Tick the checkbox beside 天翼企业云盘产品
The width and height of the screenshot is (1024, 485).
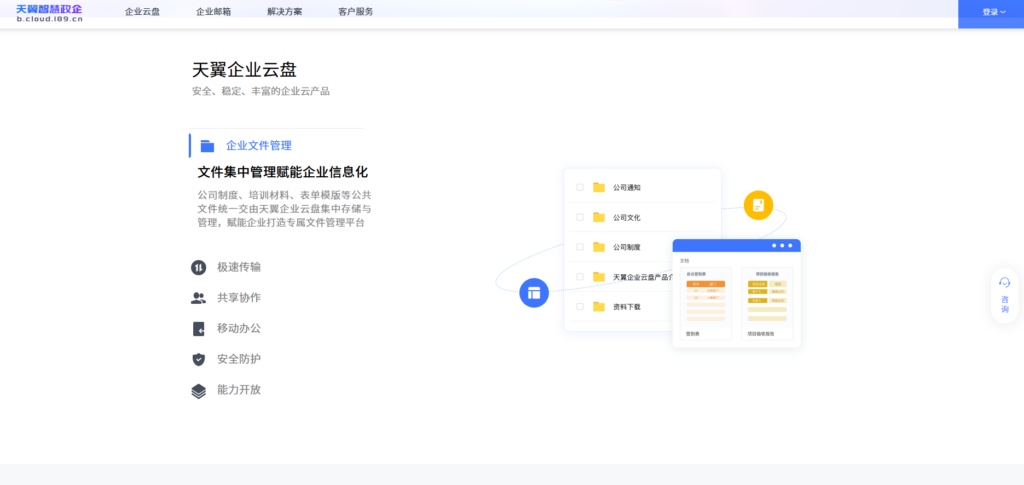580,277
